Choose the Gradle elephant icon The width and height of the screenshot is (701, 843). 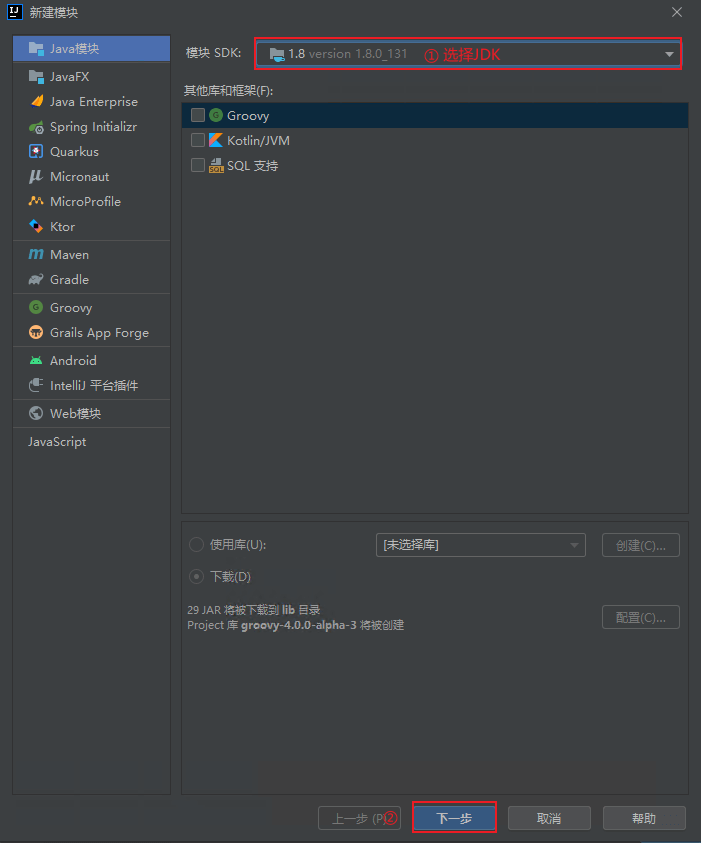pos(36,280)
